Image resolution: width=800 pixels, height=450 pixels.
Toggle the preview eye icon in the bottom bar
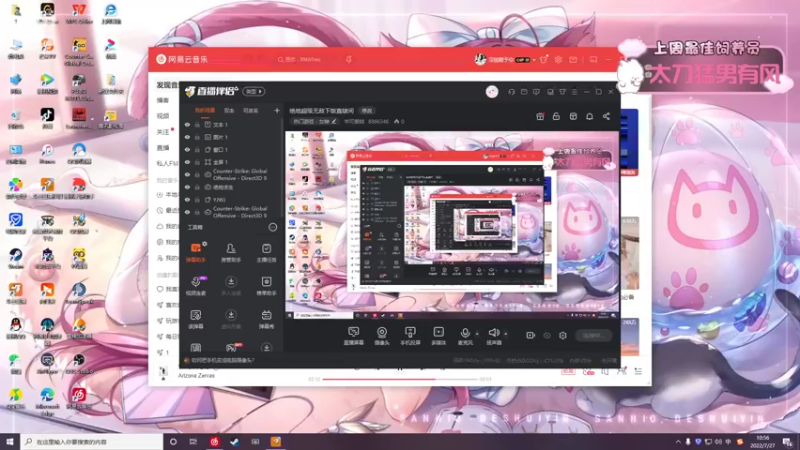pyautogui.click(x=546, y=335)
